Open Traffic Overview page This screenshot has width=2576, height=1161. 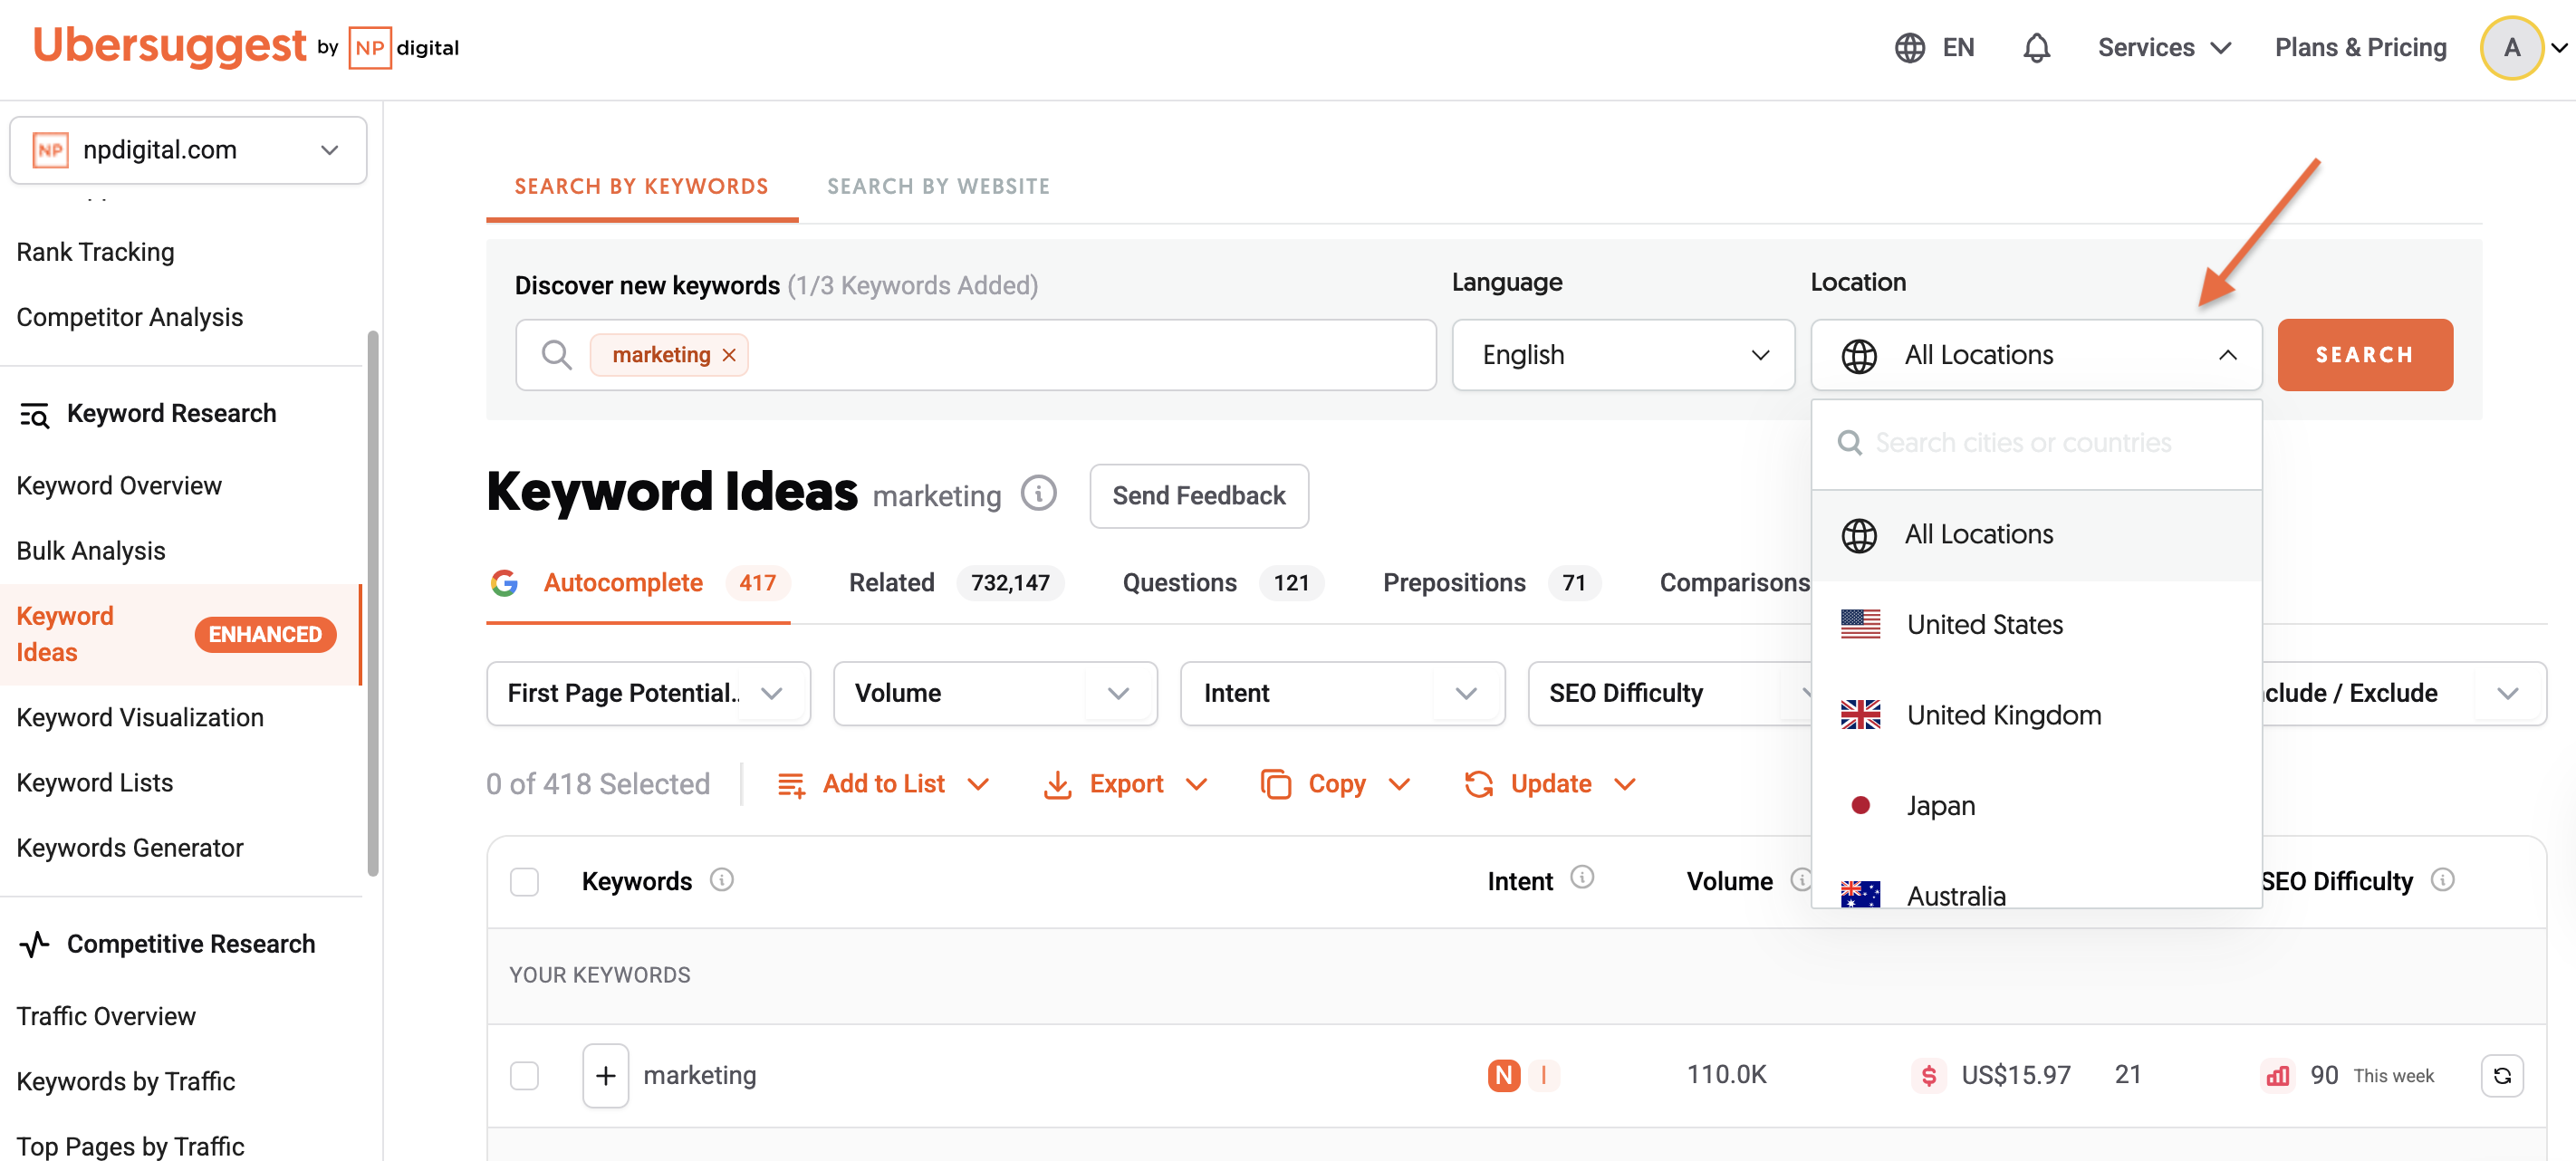[106, 1016]
